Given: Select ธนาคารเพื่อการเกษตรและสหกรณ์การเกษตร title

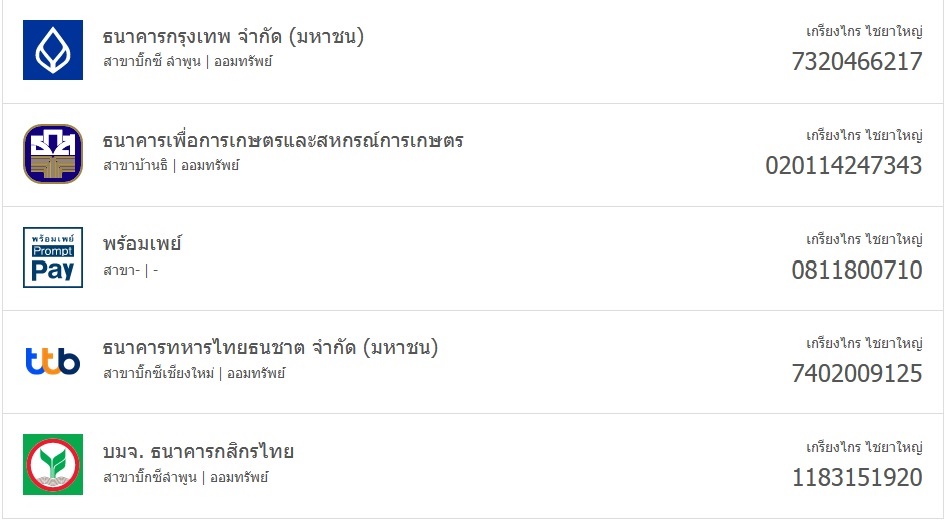Looking at the screenshot, I should 283,140.
